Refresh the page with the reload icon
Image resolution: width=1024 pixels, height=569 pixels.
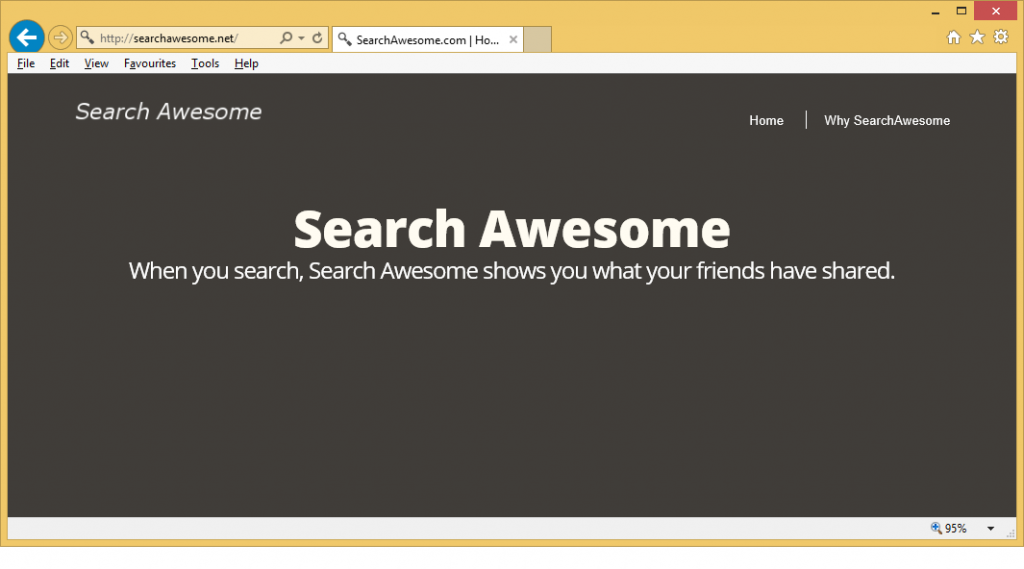[x=317, y=38]
